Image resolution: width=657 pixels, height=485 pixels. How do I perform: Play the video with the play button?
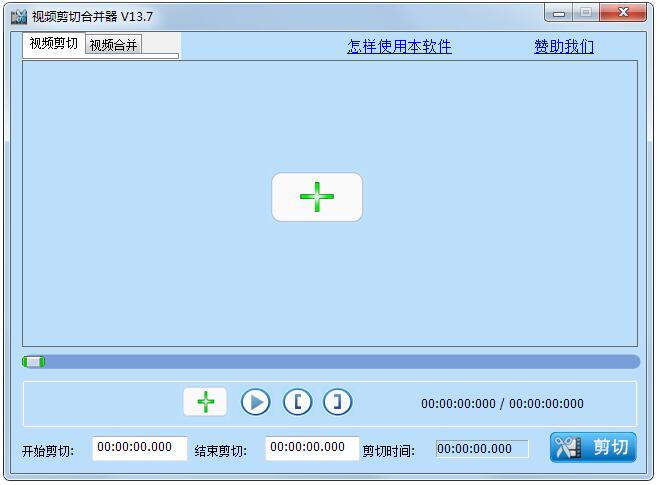pos(256,402)
